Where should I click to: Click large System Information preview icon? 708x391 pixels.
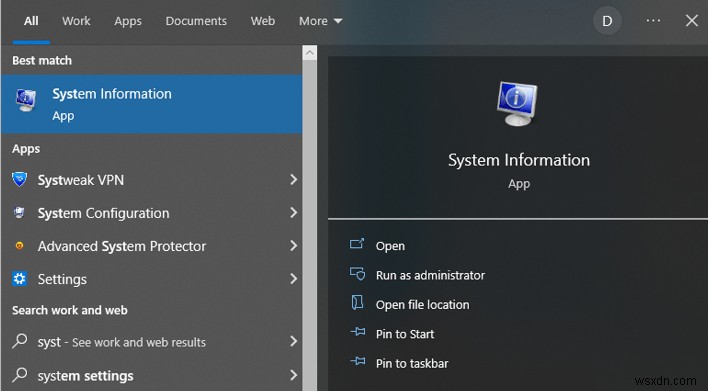517,103
